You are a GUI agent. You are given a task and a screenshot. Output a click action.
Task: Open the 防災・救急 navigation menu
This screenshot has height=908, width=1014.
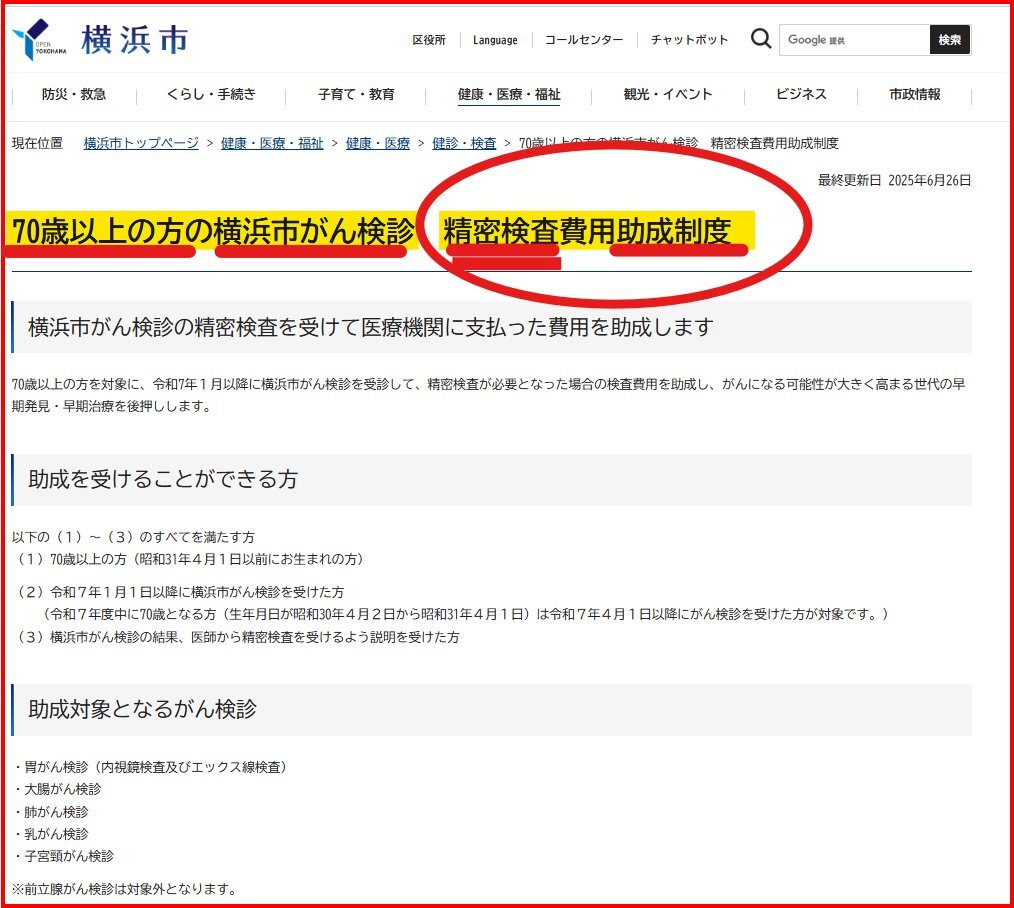point(74,95)
